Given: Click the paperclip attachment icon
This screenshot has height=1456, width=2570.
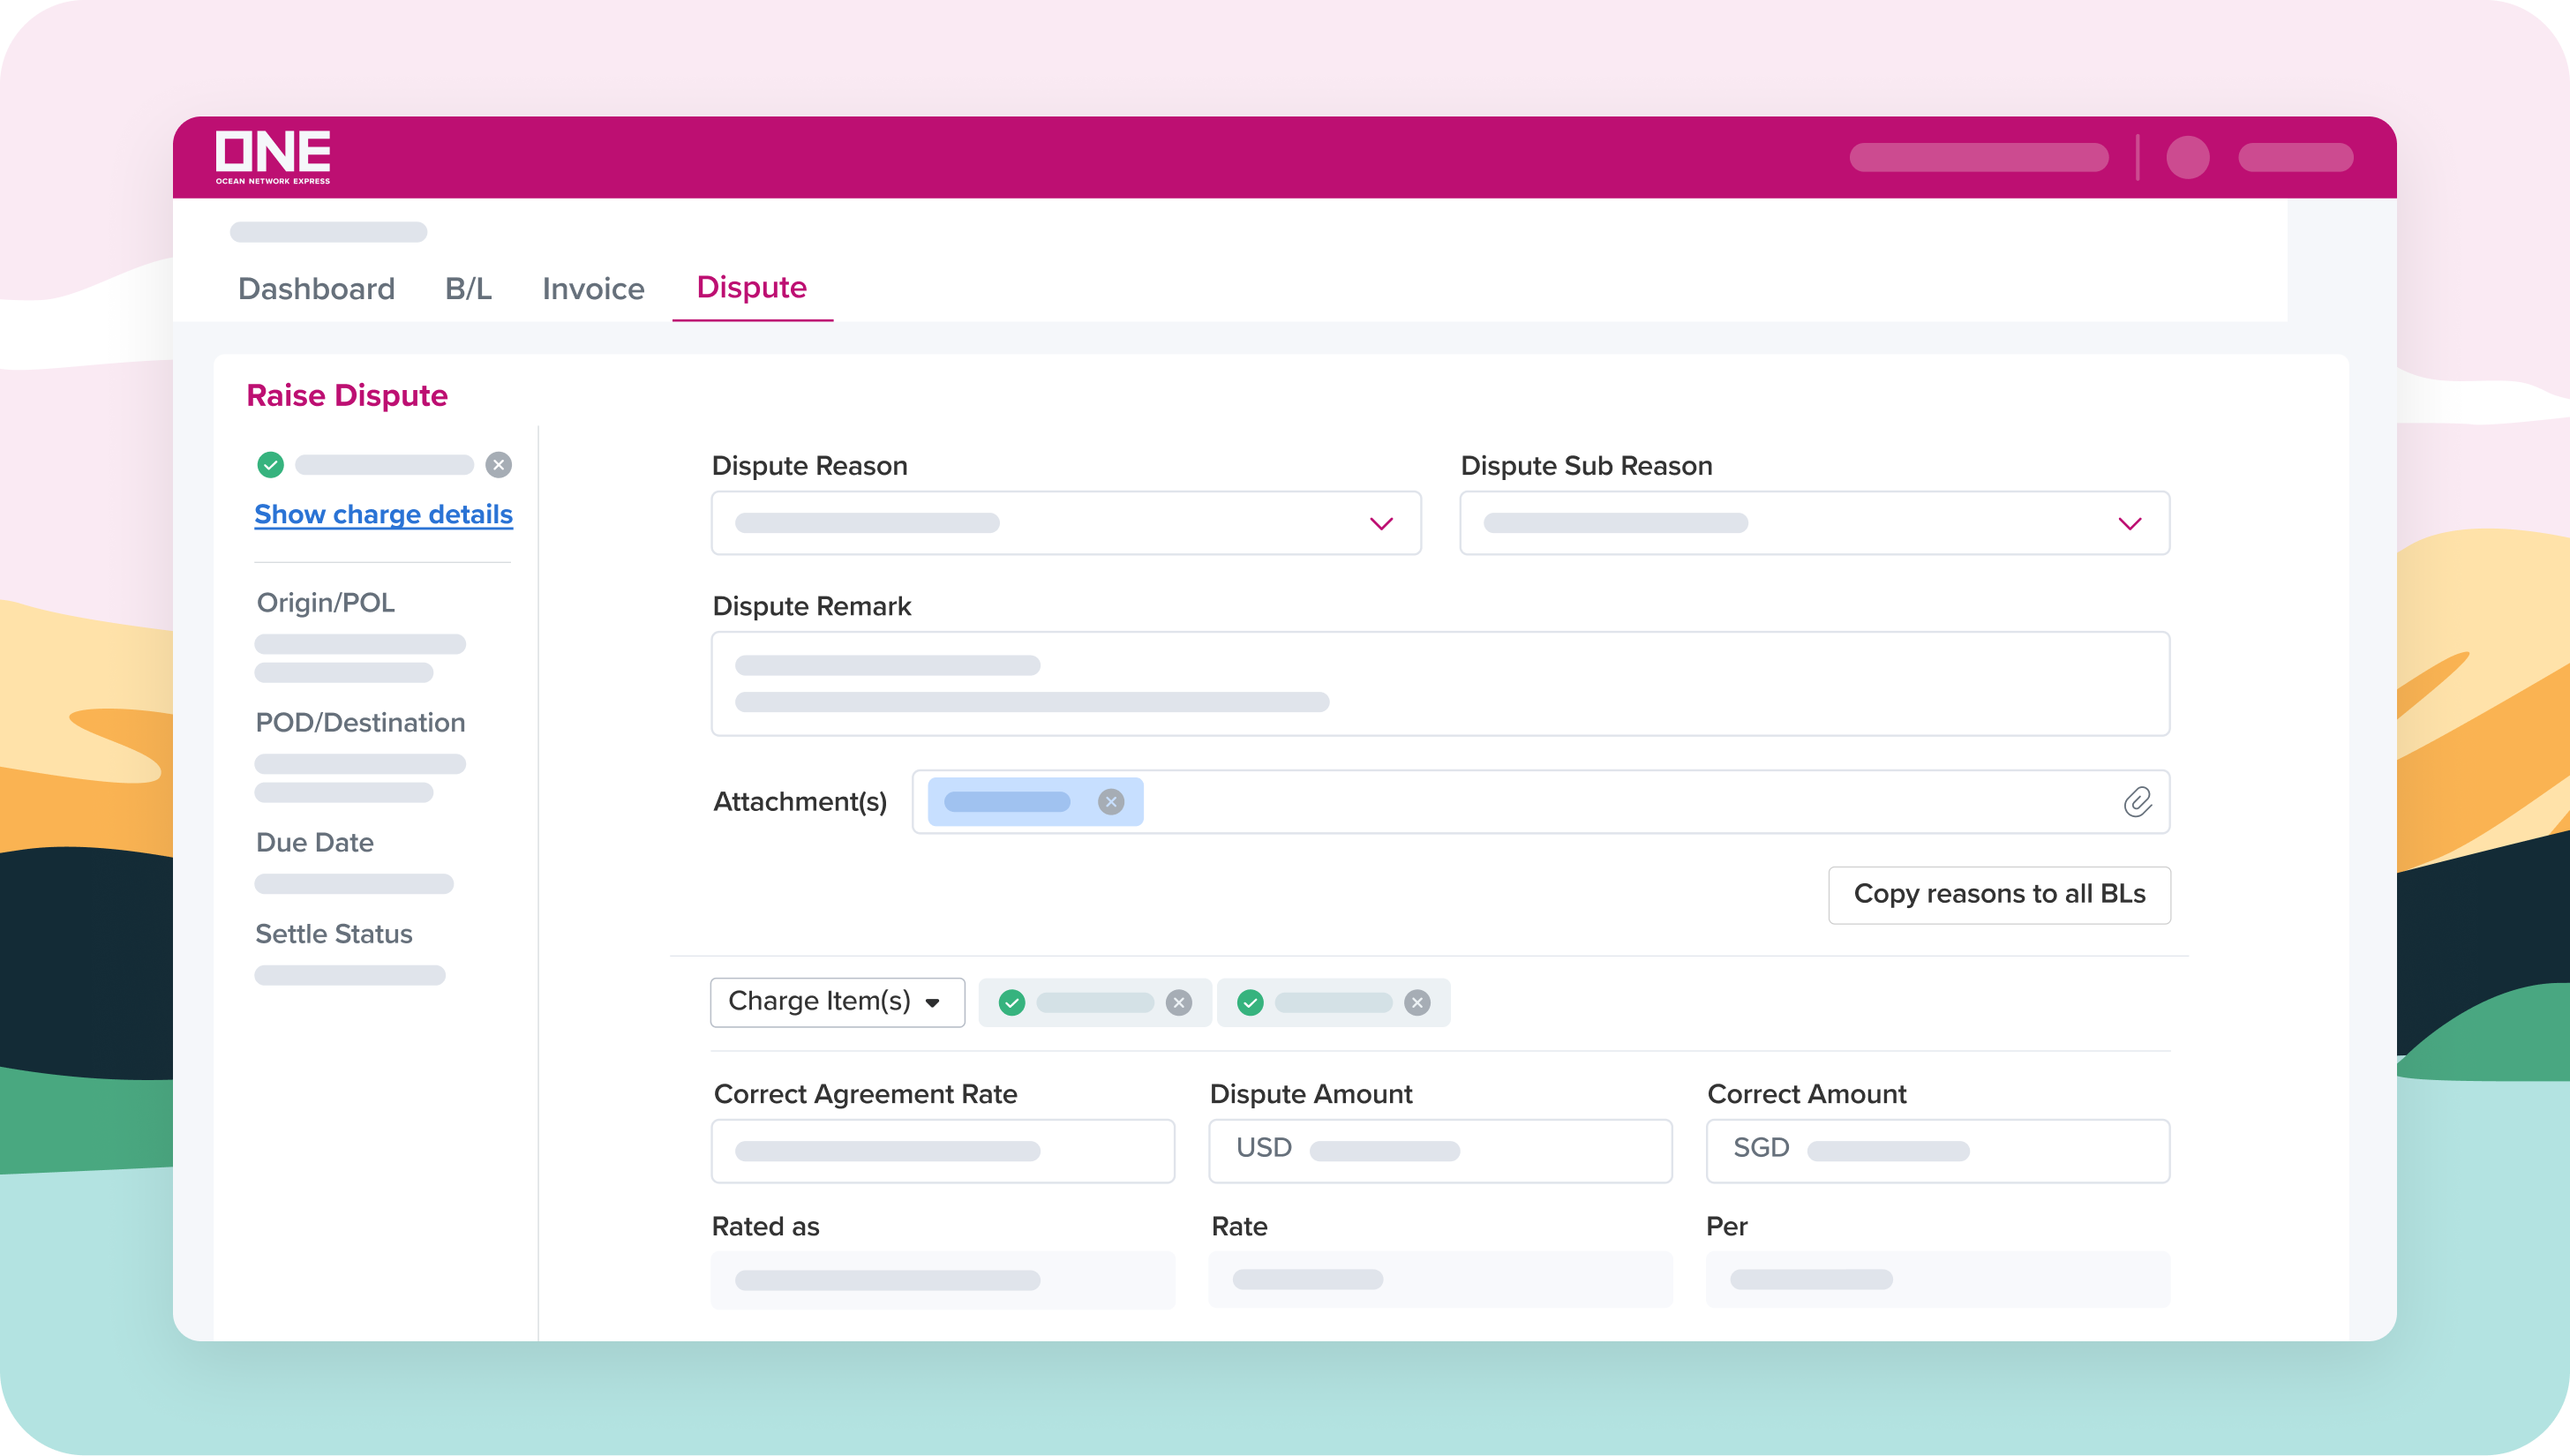Looking at the screenshot, I should point(2136,801).
